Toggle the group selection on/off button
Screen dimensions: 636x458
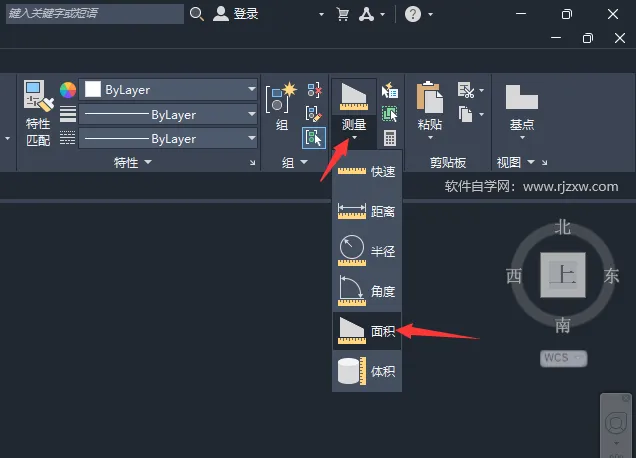coord(314,138)
